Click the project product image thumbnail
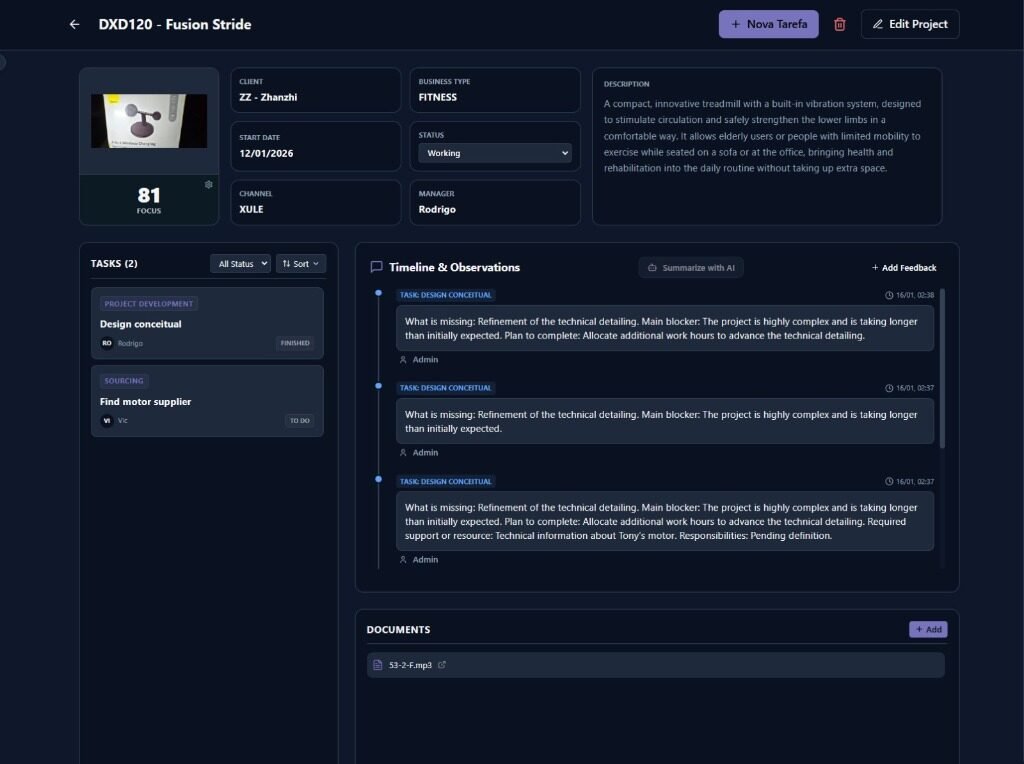The width and height of the screenshot is (1024, 764). click(x=149, y=121)
